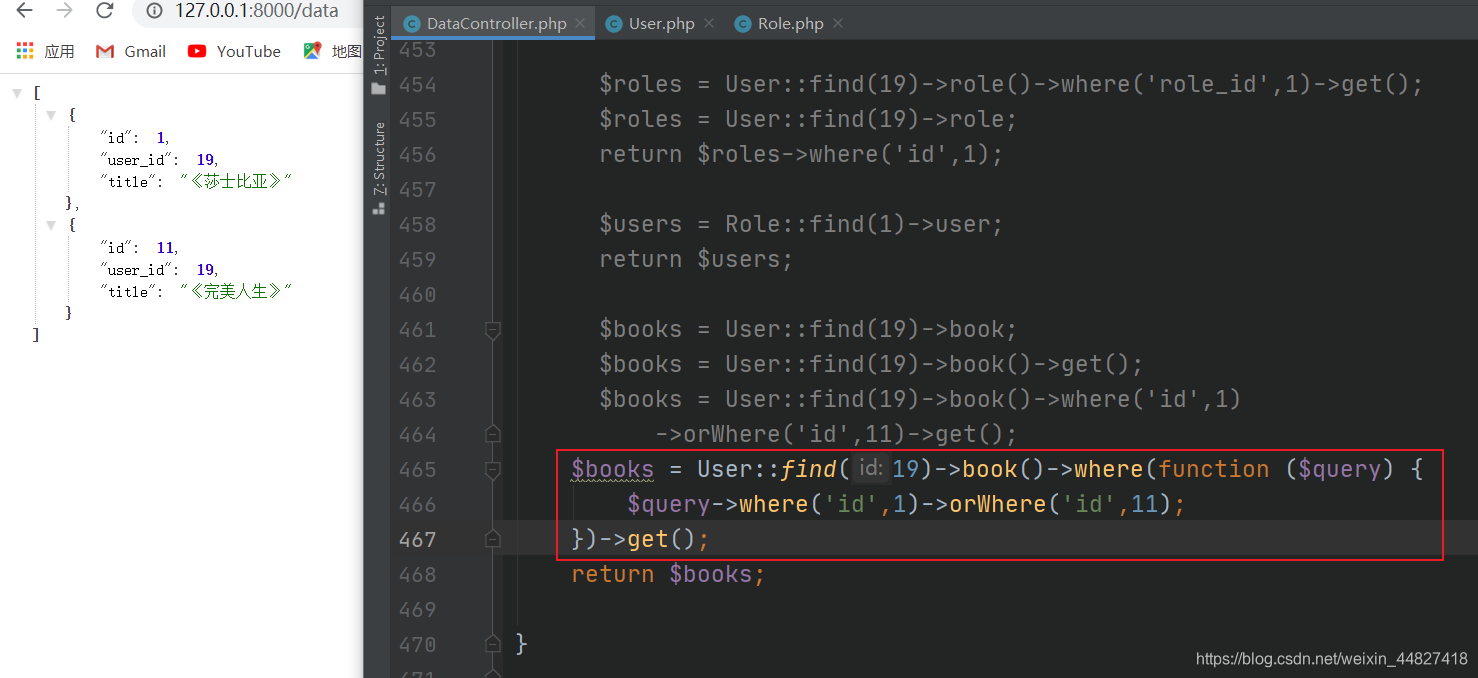1478x678 pixels.
Task: Toggle code fold marker on line 467
Action: click(492, 539)
